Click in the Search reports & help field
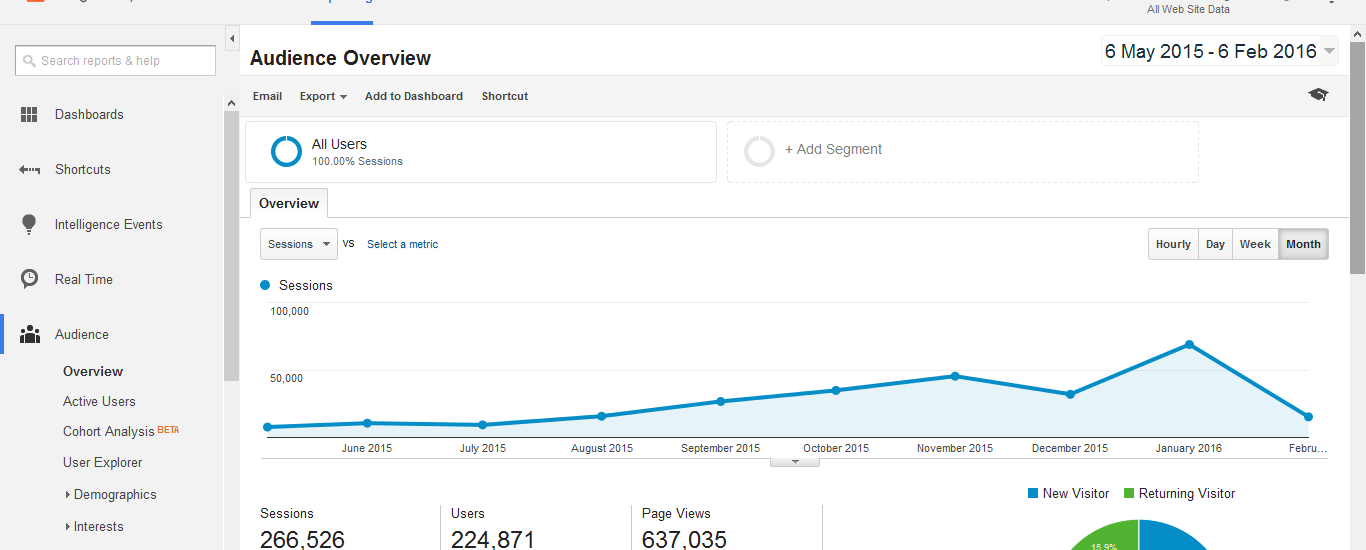Screen dimensions: 1366x550 coord(115,61)
